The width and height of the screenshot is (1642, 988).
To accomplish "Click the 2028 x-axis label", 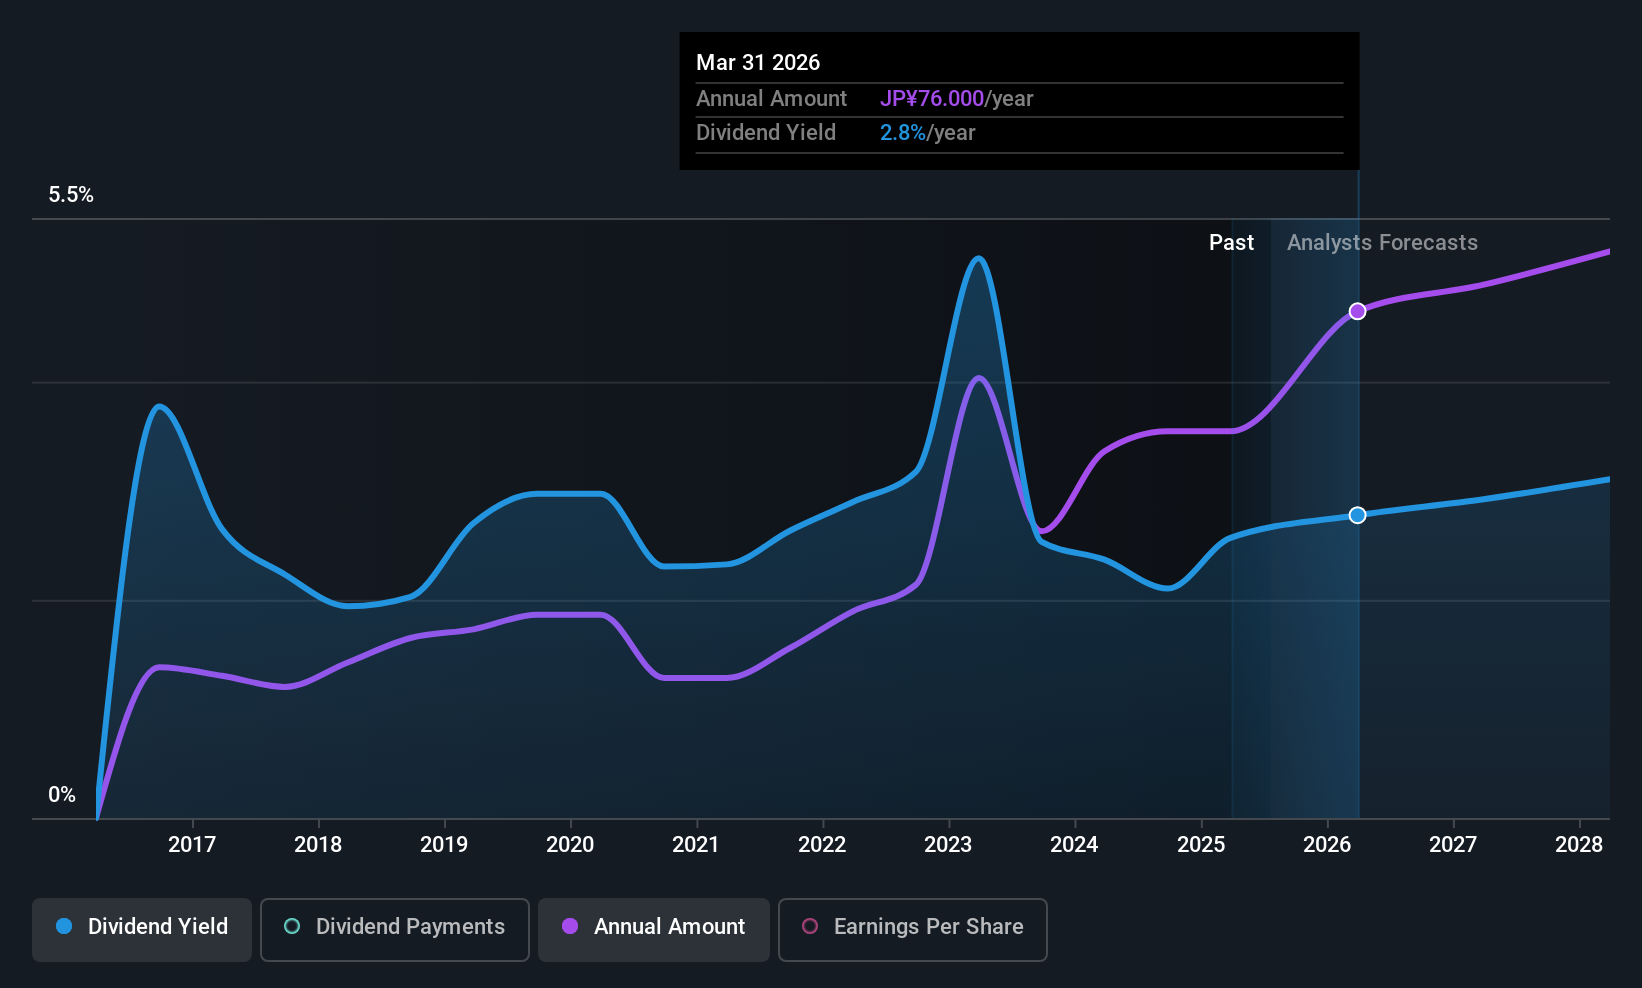I will (x=1579, y=845).
